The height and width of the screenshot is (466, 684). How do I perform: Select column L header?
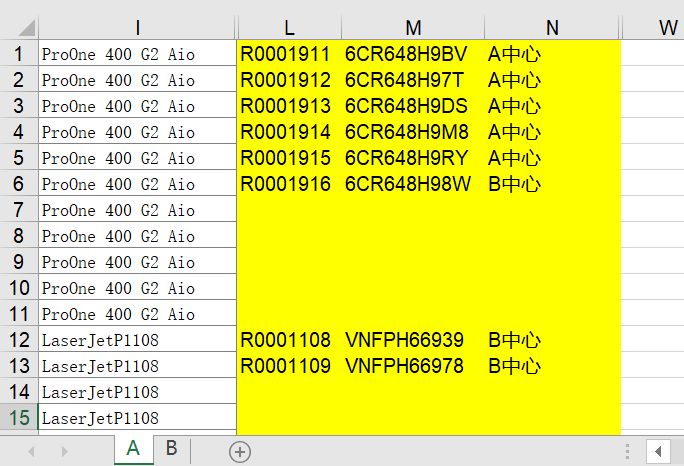tap(289, 28)
